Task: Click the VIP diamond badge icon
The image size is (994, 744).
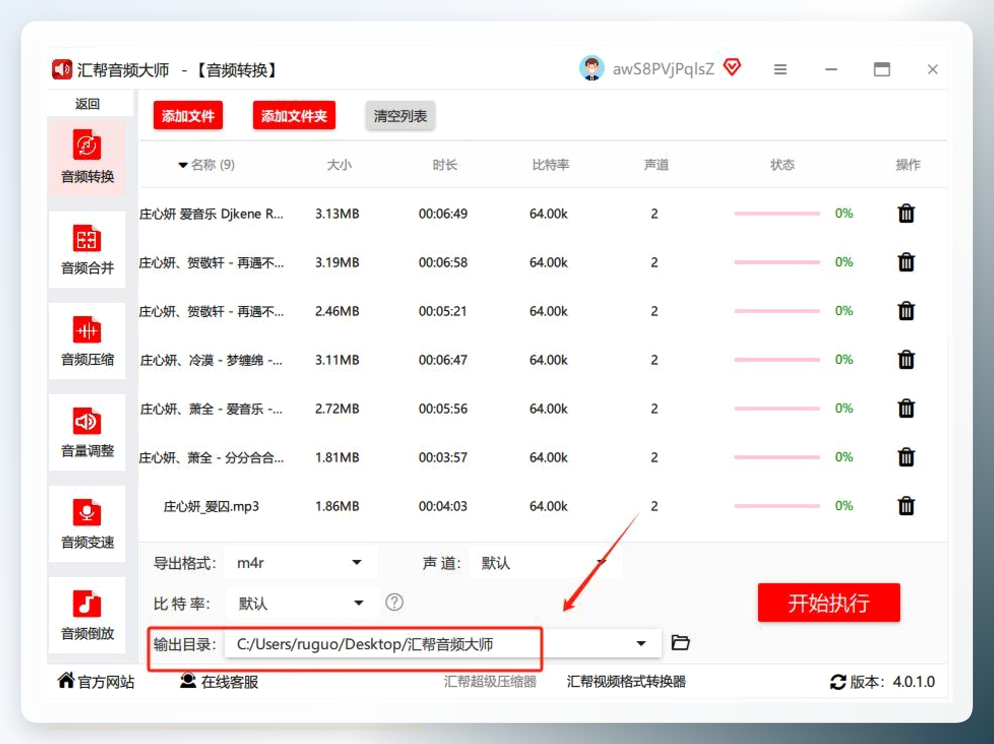Action: tap(732, 67)
